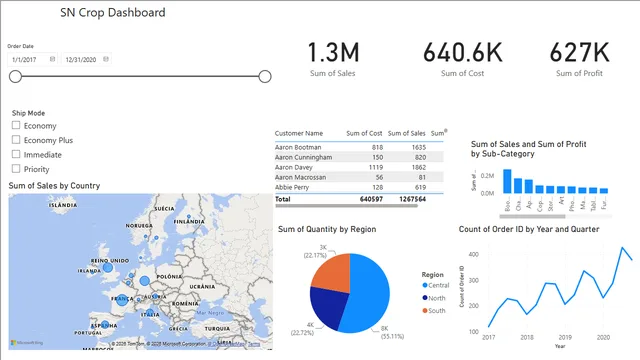Screen dimensions: 640x360
Task: Click the França bubble on map
Action: pyautogui.click(x=122, y=300)
